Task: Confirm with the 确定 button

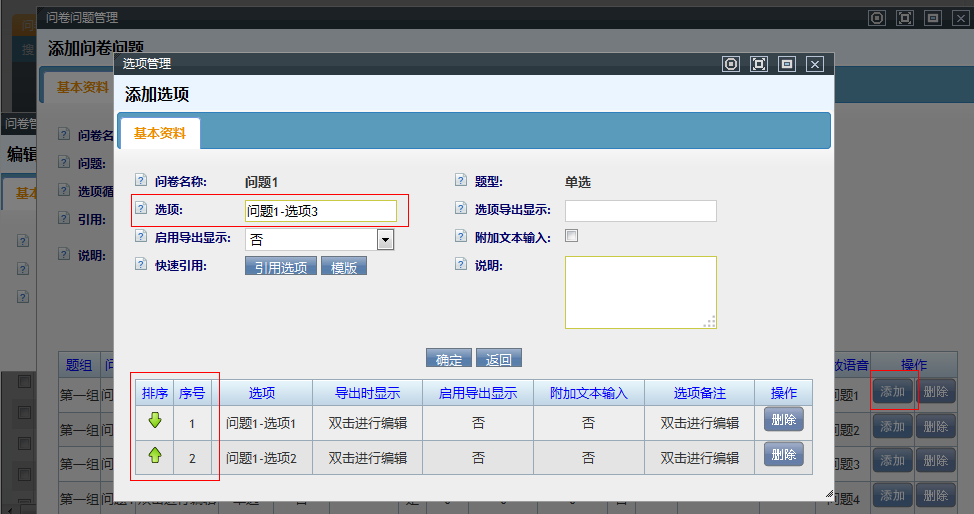Action: [x=449, y=359]
